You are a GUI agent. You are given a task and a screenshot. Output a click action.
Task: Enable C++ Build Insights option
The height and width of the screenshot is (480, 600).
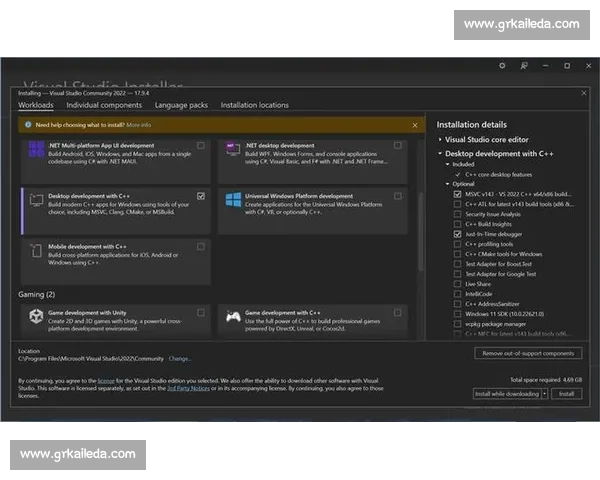click(x=457, y=224)
